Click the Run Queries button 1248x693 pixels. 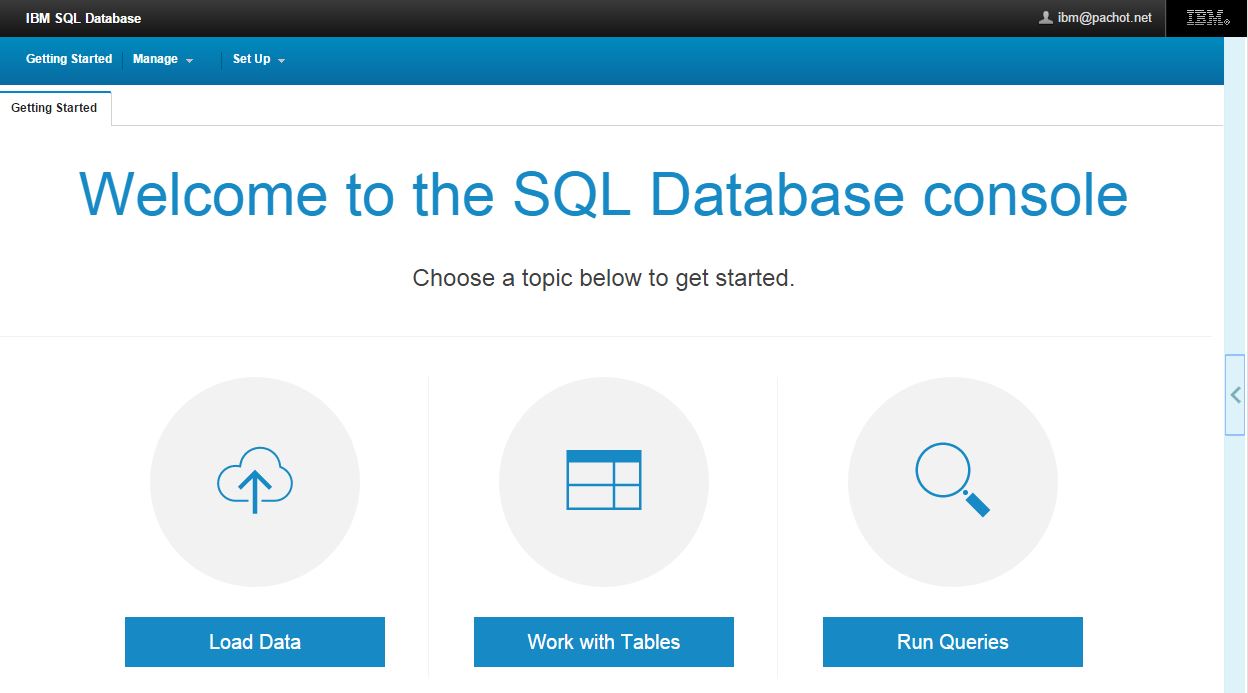pos(953,642)
